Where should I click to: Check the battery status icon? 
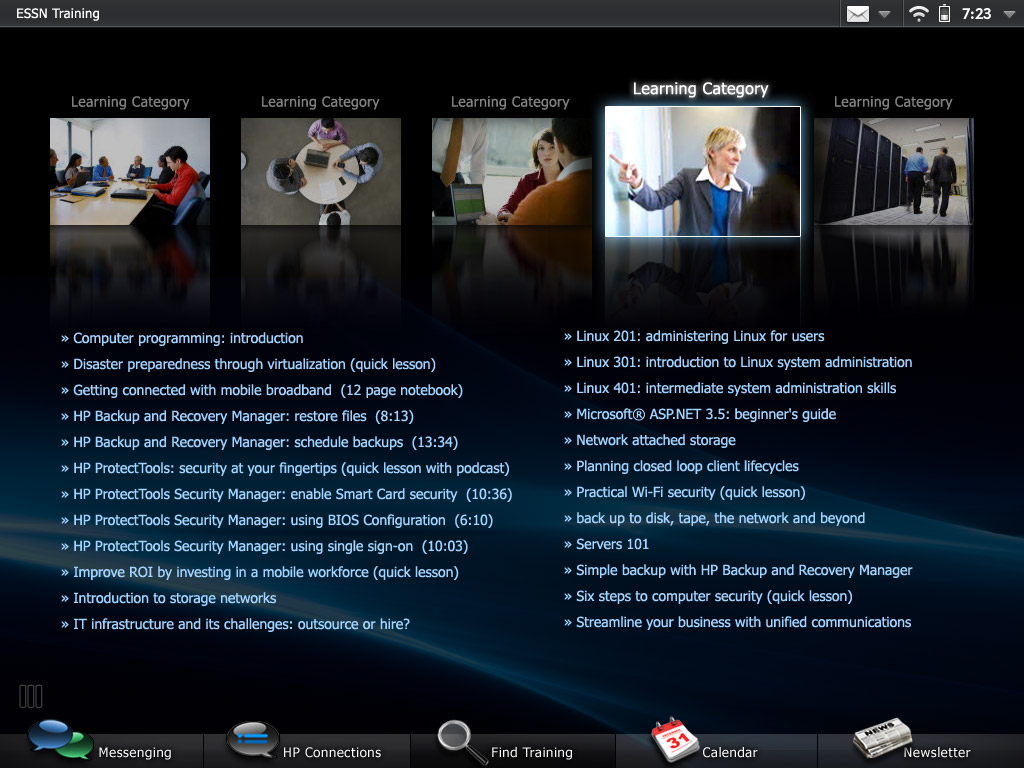944,14
